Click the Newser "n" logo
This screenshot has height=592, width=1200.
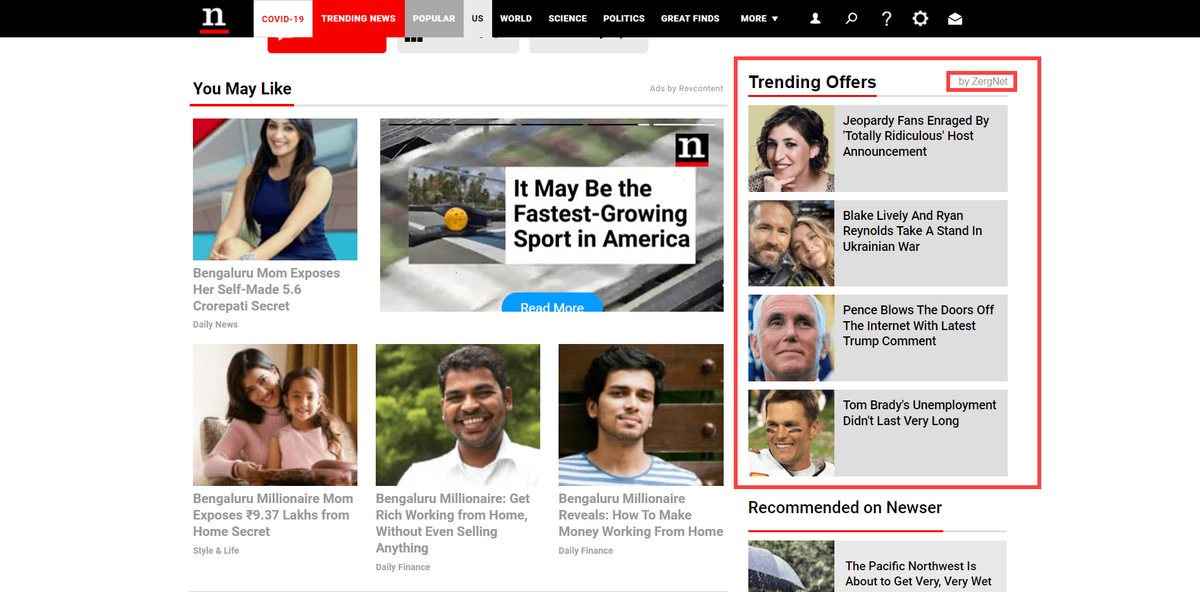click(215, 17)
